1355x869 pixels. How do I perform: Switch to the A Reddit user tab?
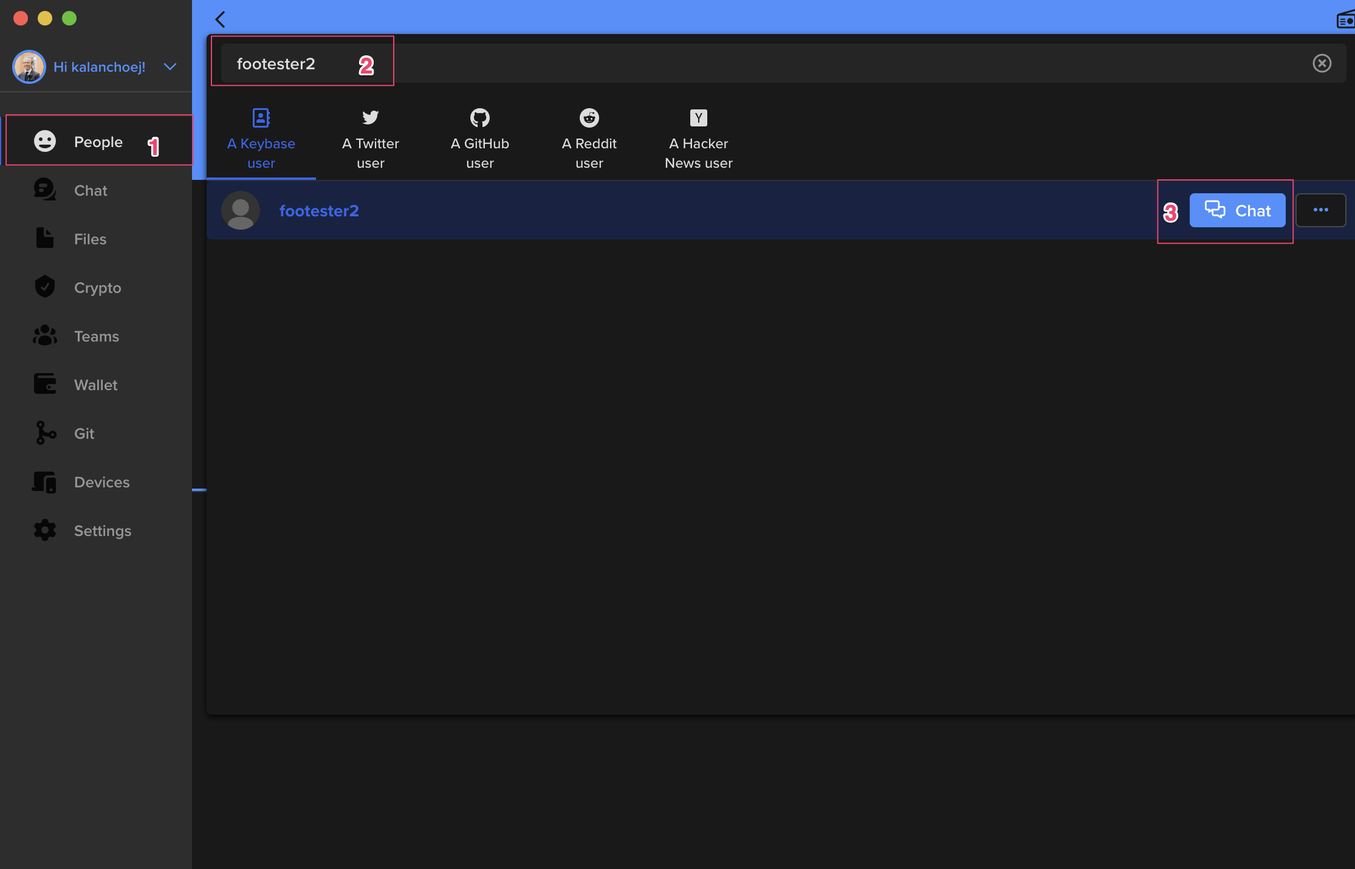pos(589,139)
